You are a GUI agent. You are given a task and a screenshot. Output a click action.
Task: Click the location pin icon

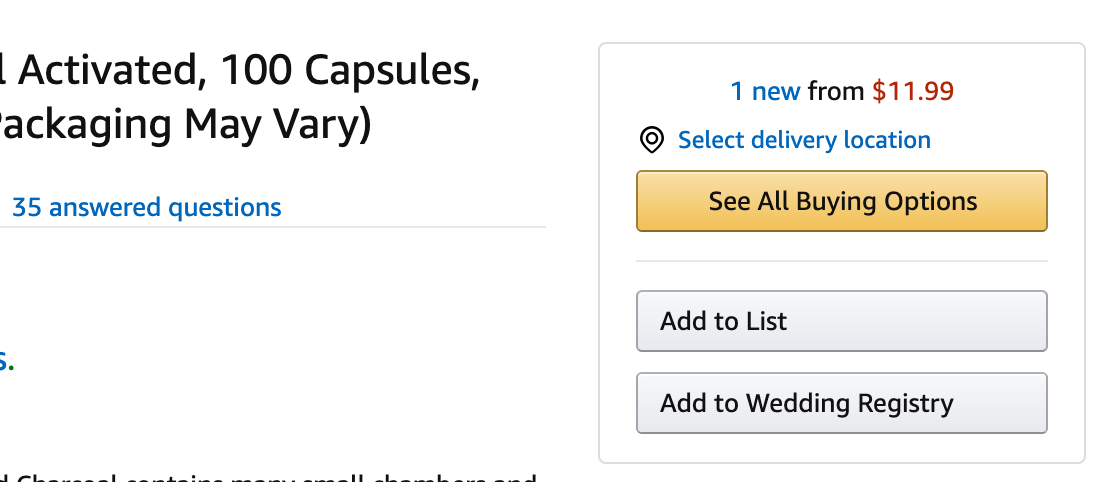[x=651, y=140]
